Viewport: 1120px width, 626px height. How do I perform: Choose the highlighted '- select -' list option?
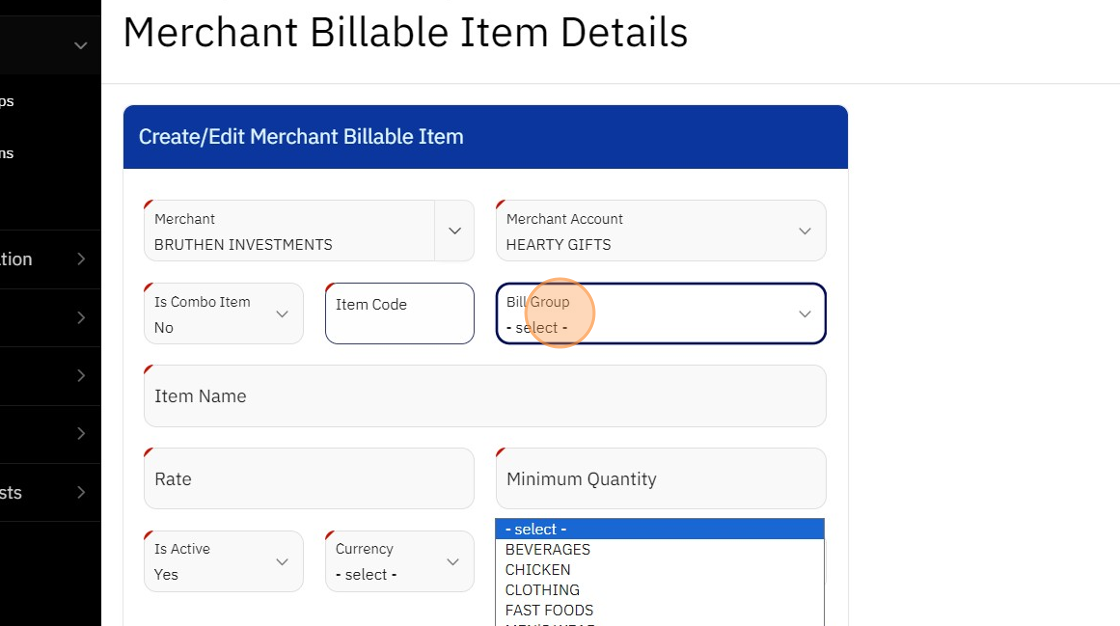659,529
